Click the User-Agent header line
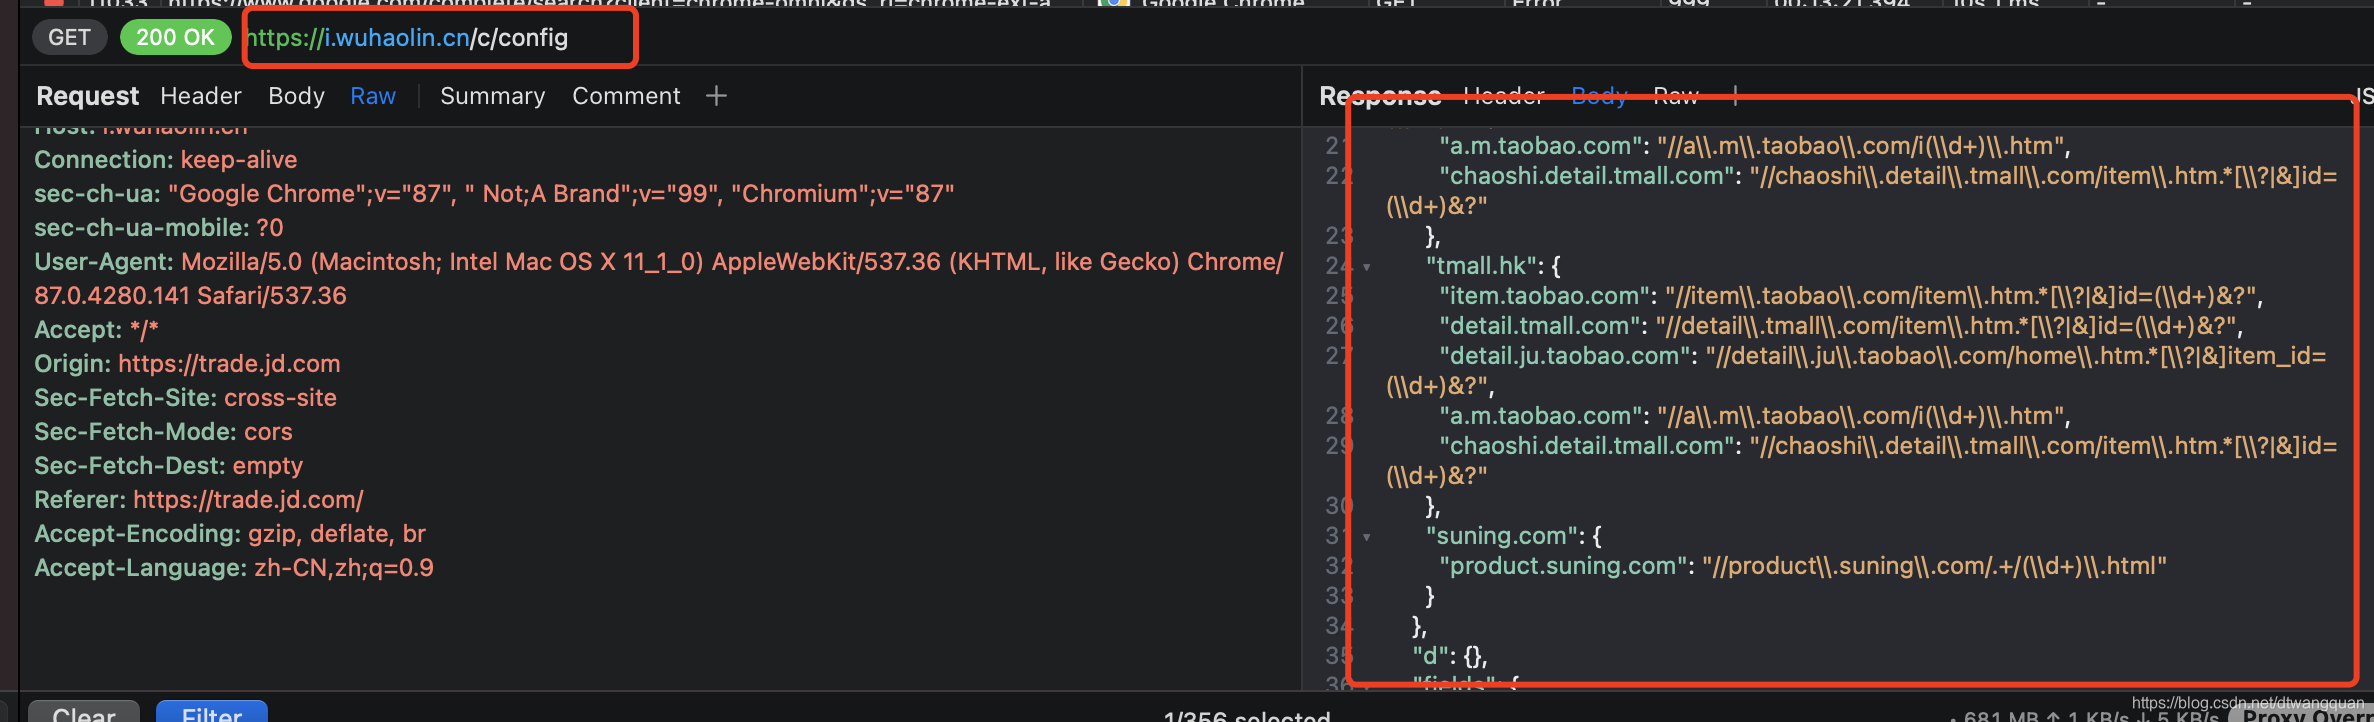Image resolution: width=2374 pixels, height=722 pixels. (659, 279)
